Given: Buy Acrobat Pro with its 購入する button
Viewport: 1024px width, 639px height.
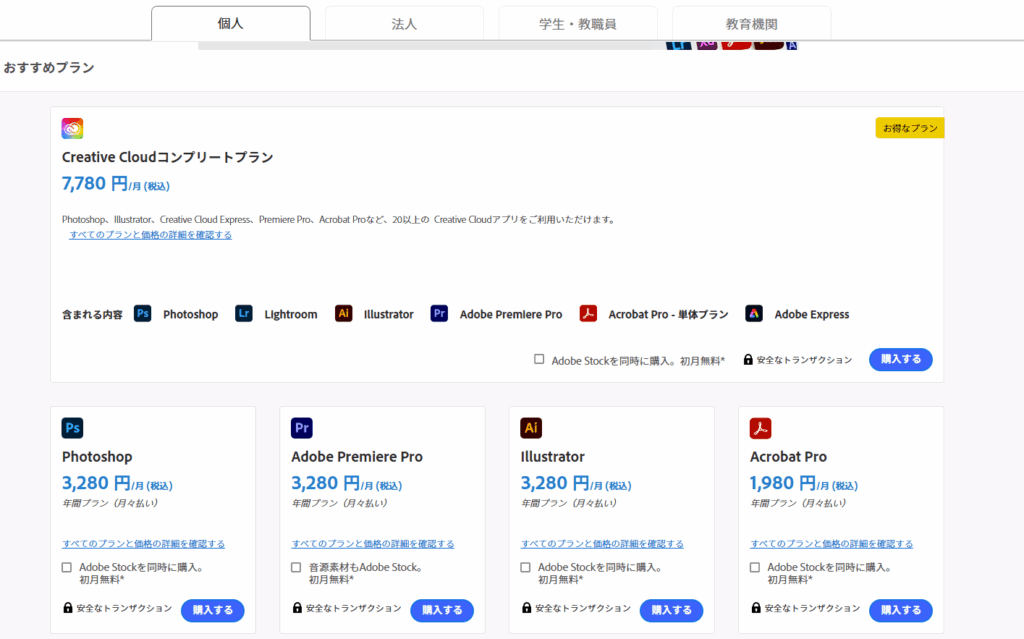Looking at the screenshot, I should point(900,610).
